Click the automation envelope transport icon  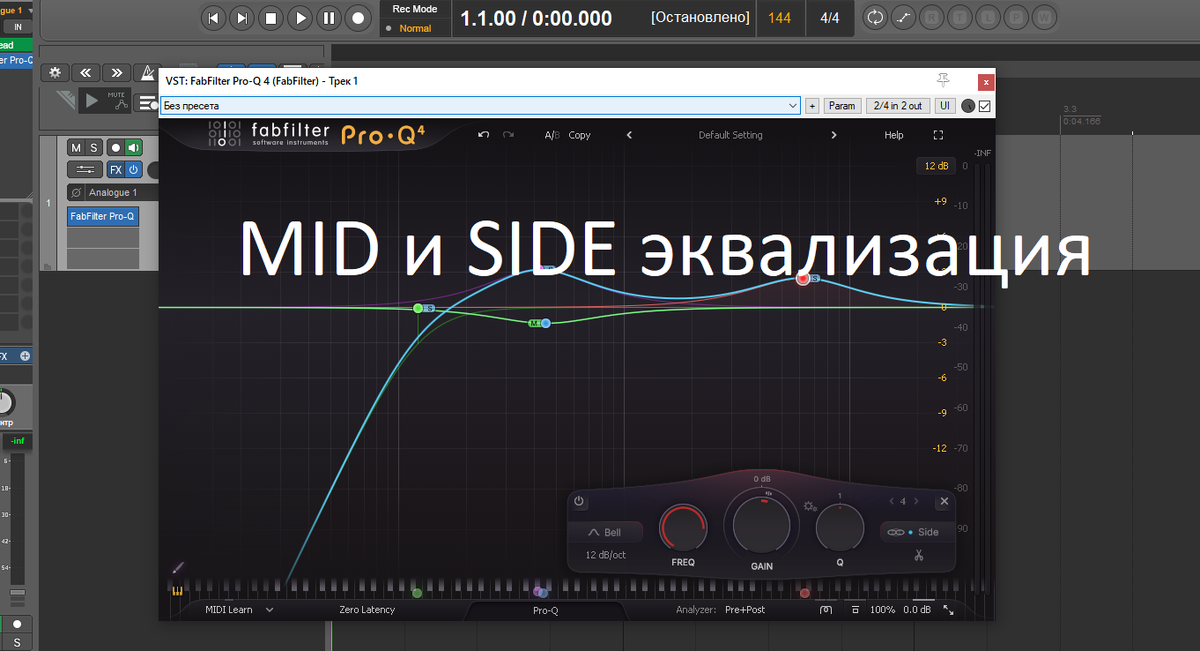tap(903, 17)
